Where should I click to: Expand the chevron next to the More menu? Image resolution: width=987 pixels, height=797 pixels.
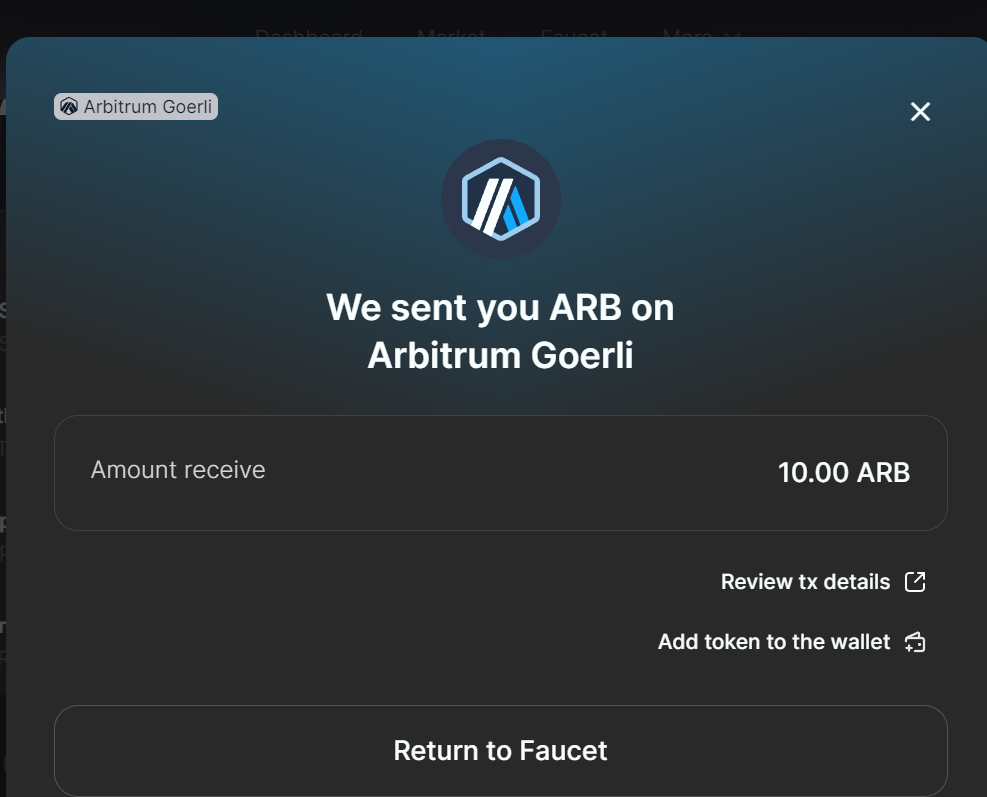[730, 35]
